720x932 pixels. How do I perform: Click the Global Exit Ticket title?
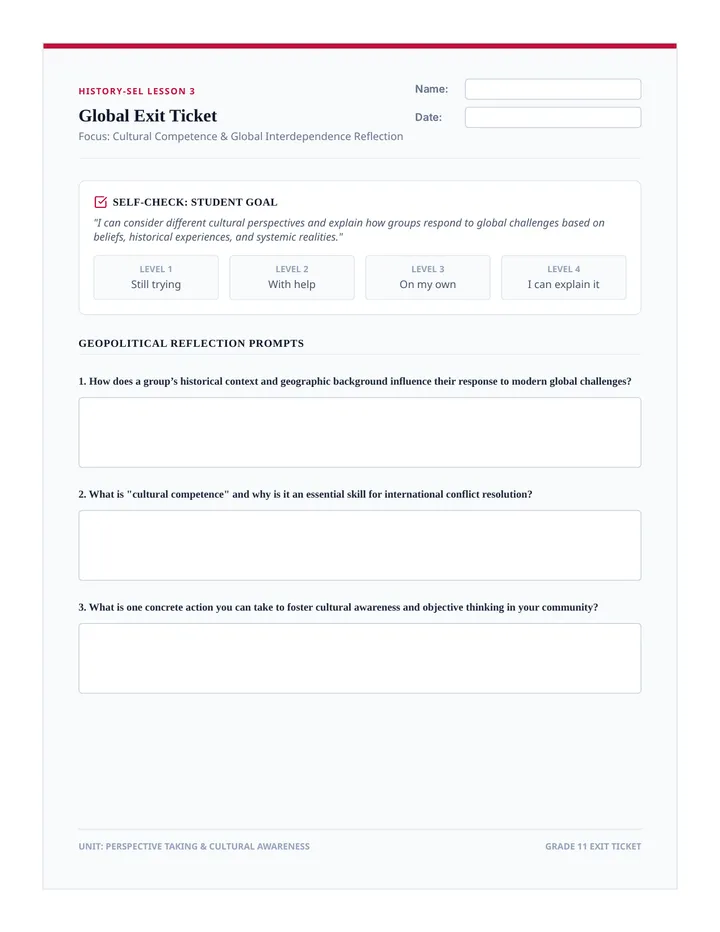147,115
